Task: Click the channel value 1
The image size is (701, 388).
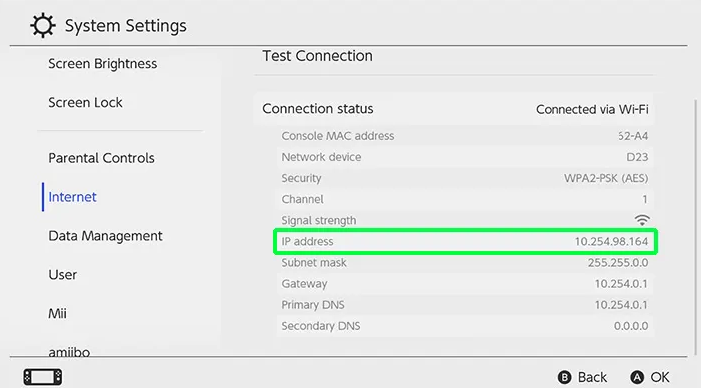Action: (x=645, y=199)
